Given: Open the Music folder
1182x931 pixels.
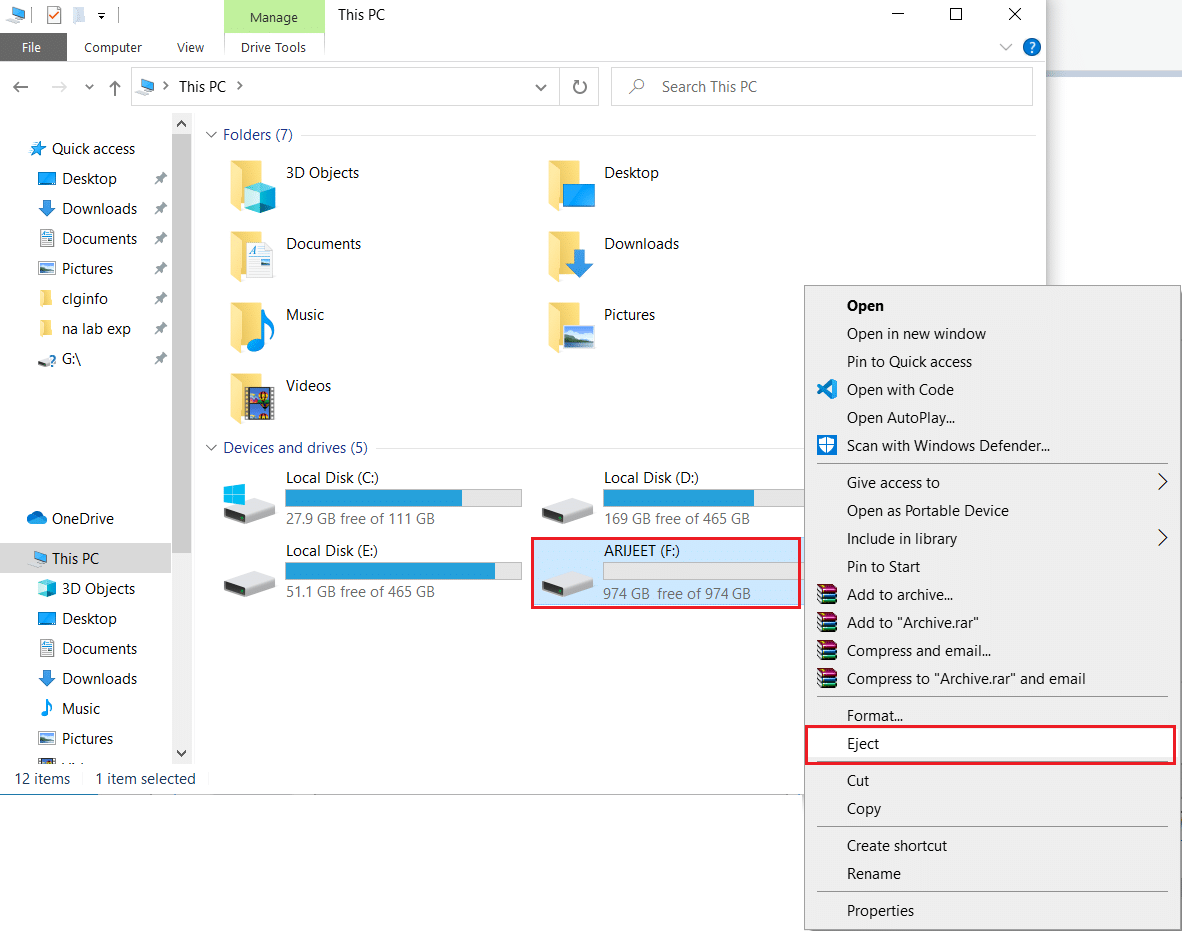Looking at the screenshot, I should point(304,314).
